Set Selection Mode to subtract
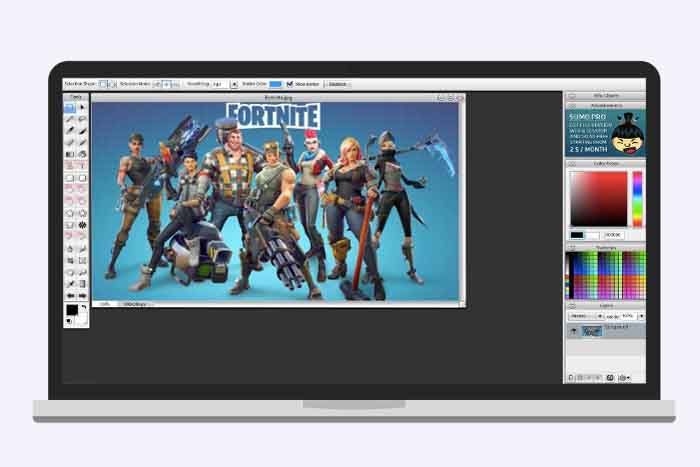700x467 pixels. tap(176, 84)
